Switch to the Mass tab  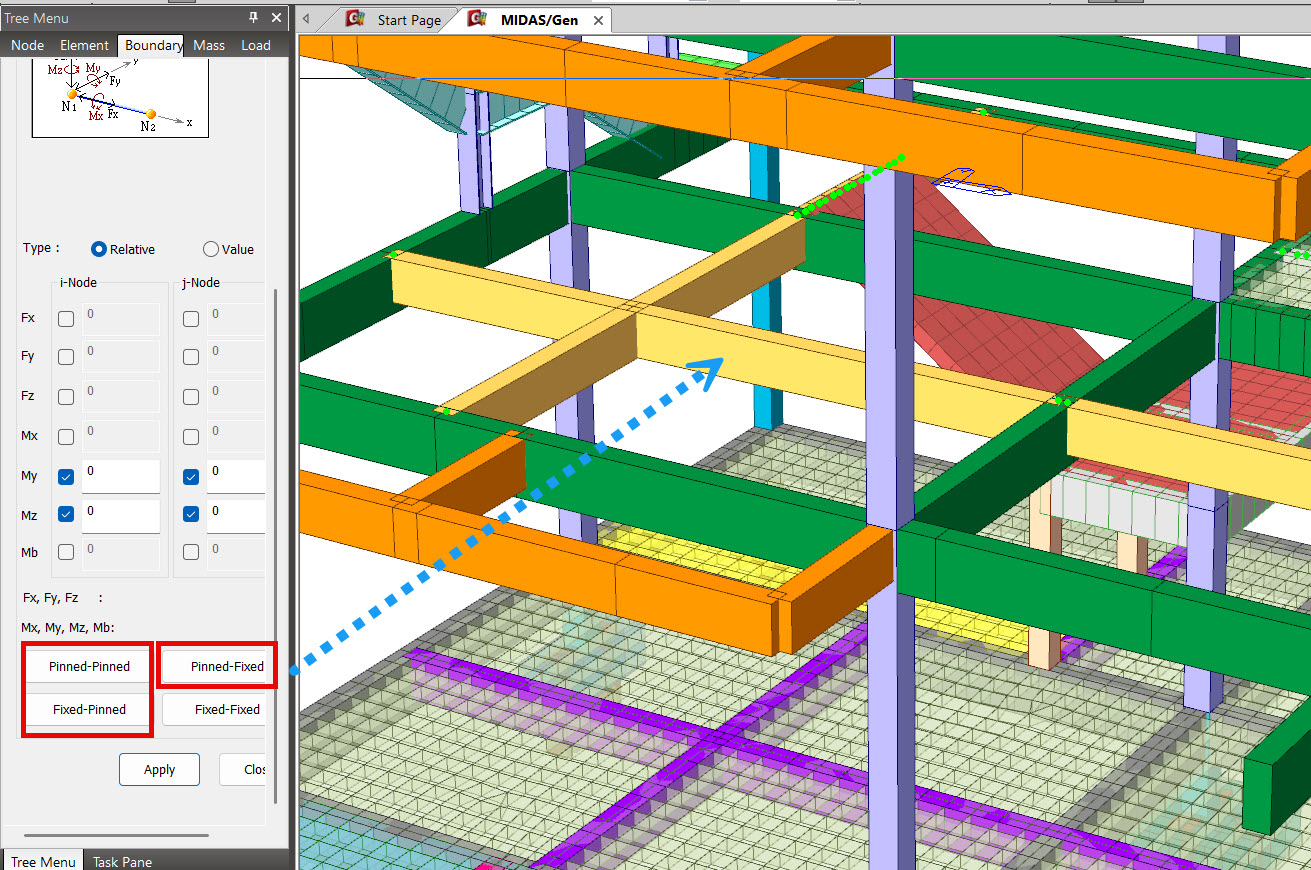coord(209,45)
